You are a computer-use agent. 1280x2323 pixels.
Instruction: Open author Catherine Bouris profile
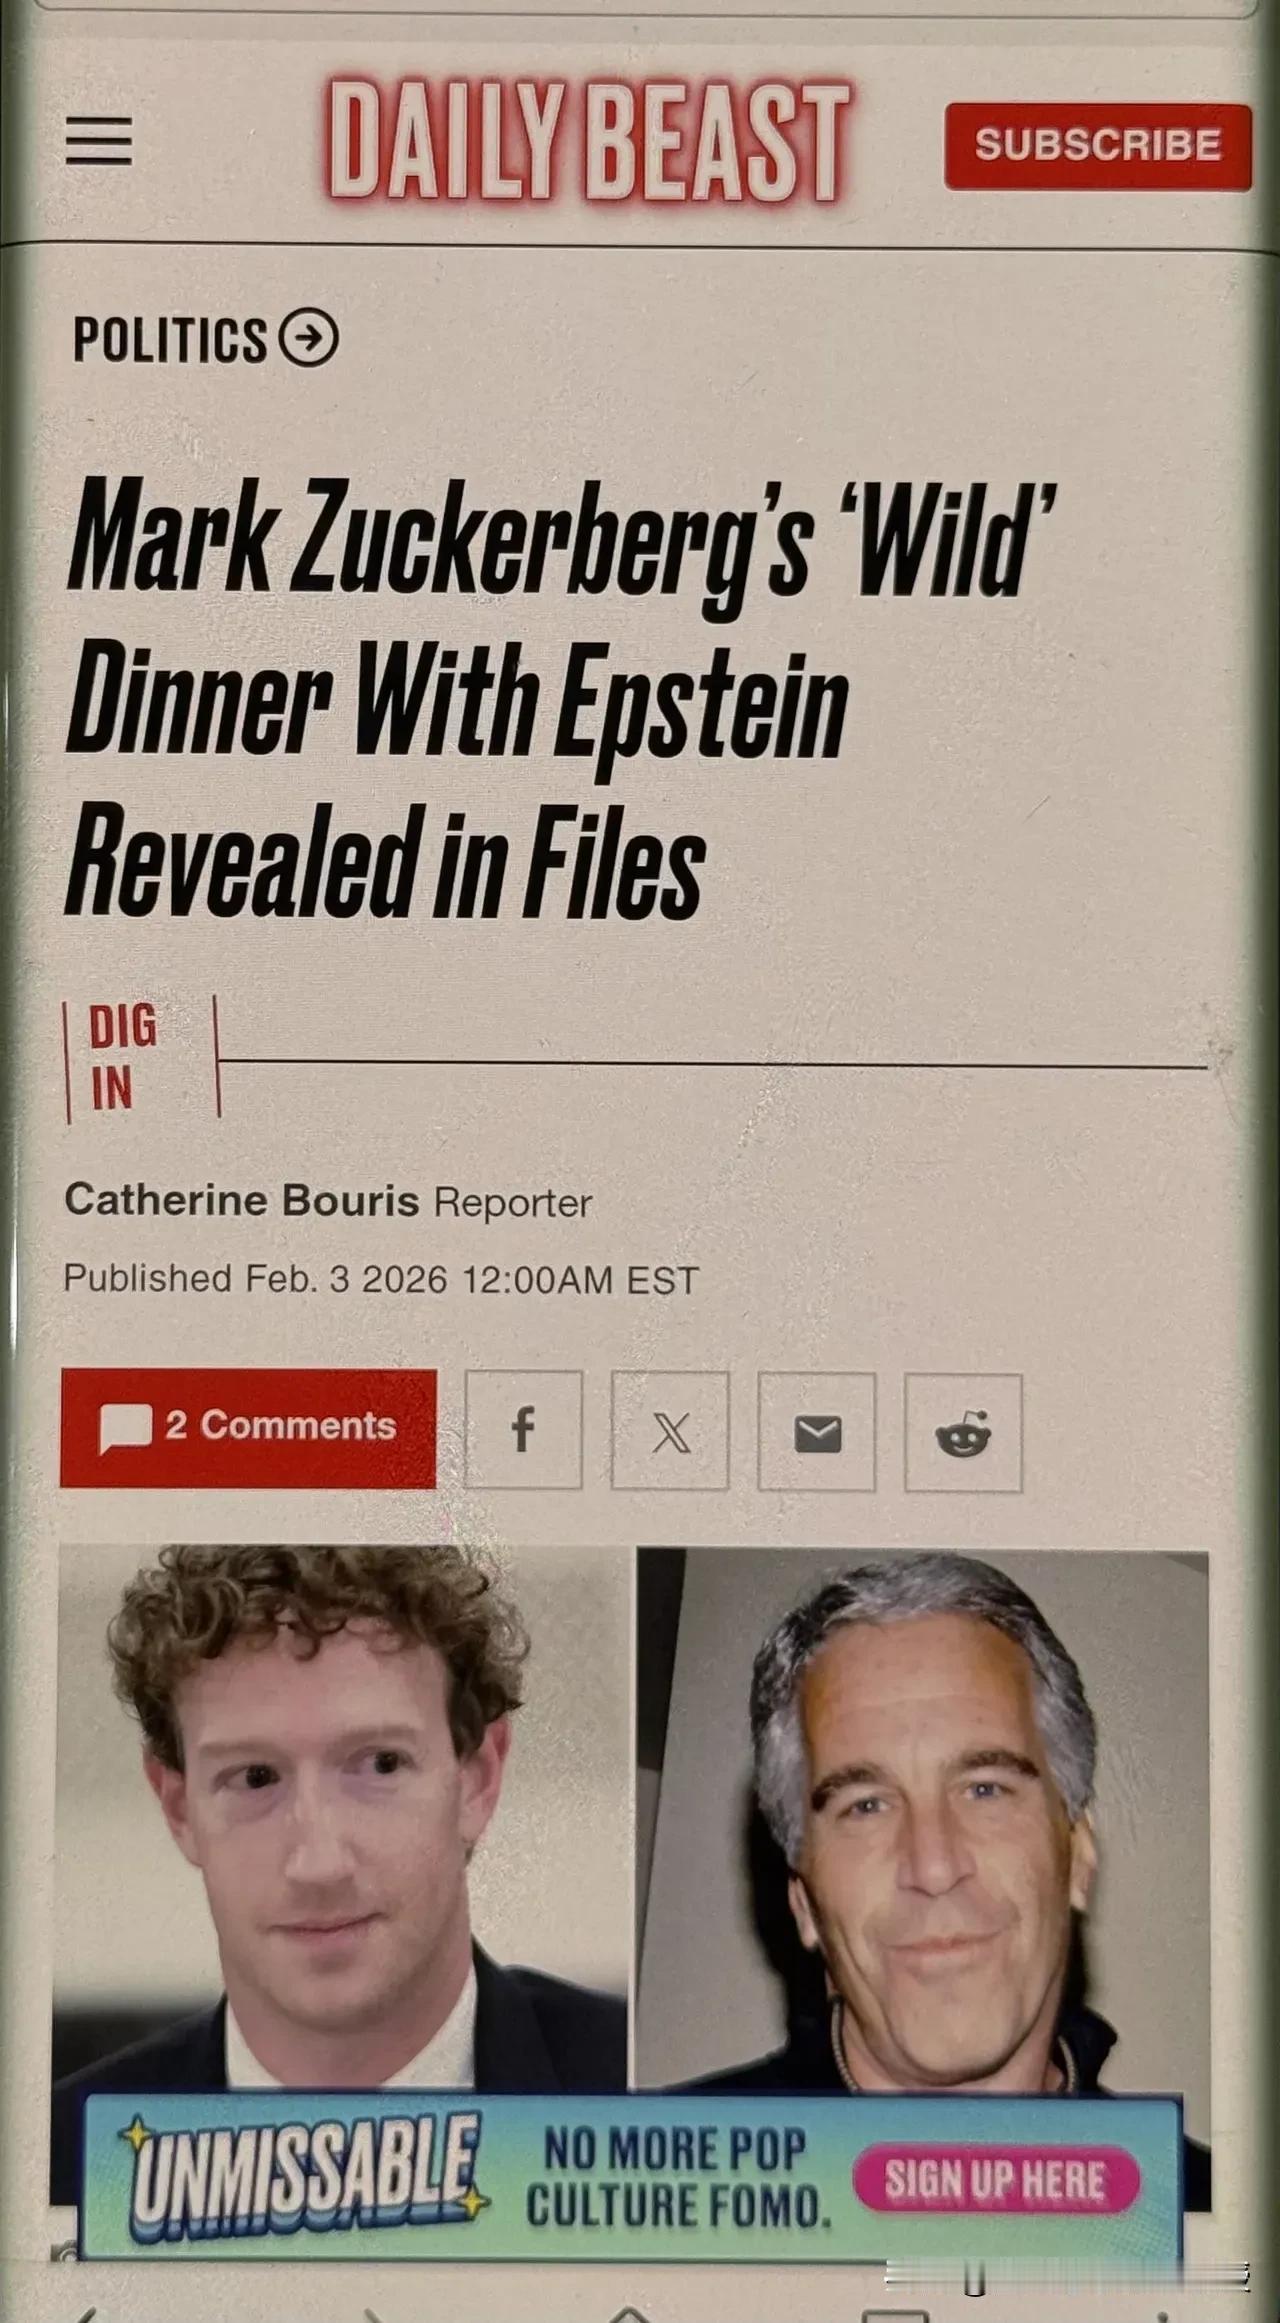(x=241, y=1200)
